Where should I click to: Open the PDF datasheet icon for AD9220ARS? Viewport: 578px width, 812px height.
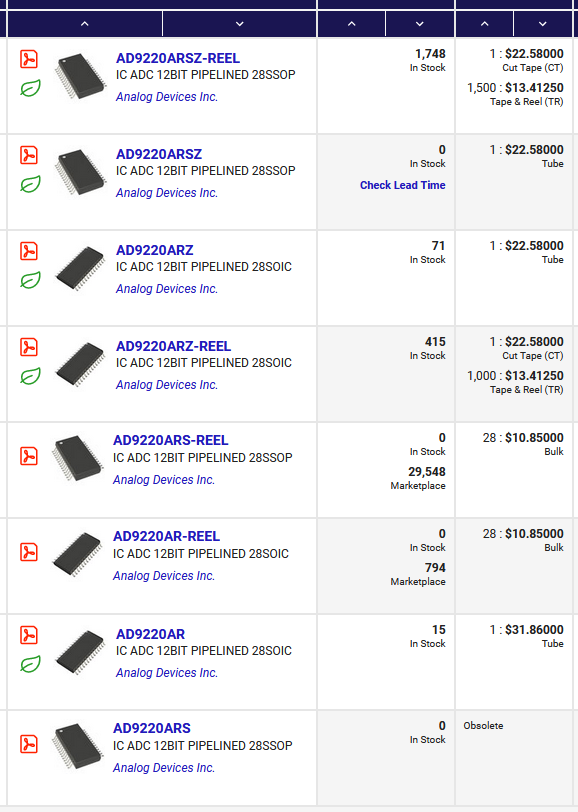pyautogui.click(x=29, y=744)
